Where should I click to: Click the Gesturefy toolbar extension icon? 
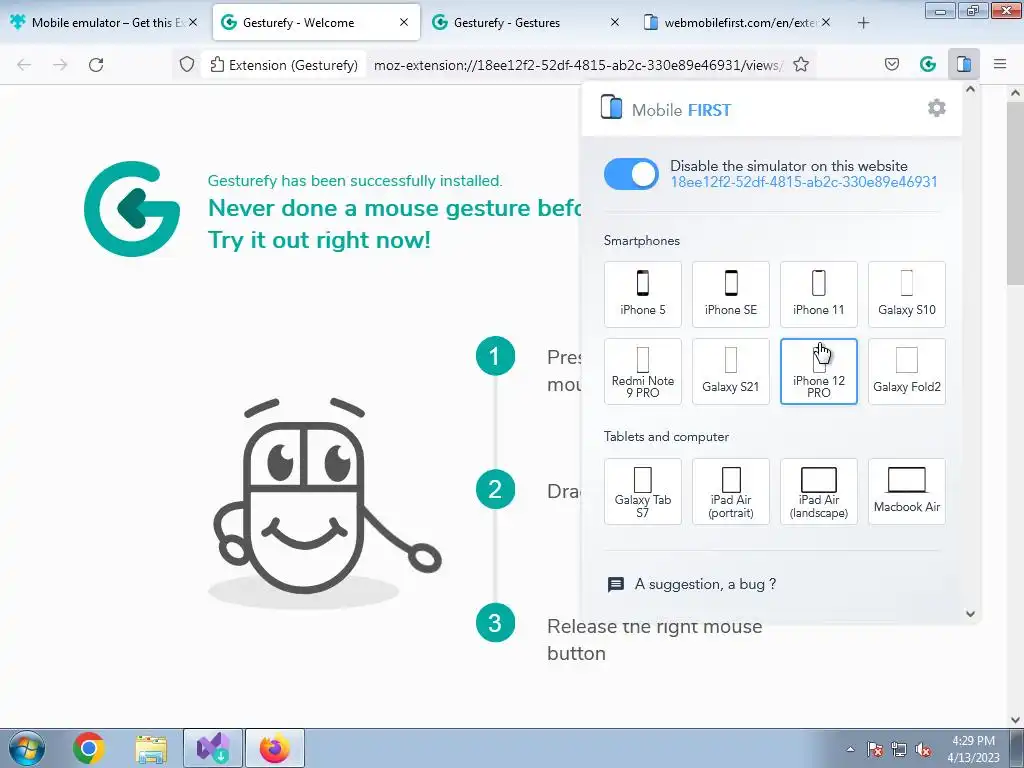[x=928, y=64]
